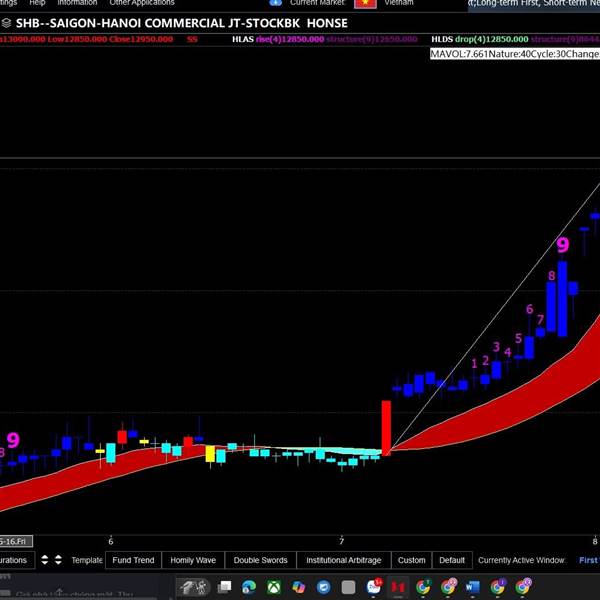Screen dimensions: 600x600
Task: Open Task View on the taskbar
Action: (224, 586)
